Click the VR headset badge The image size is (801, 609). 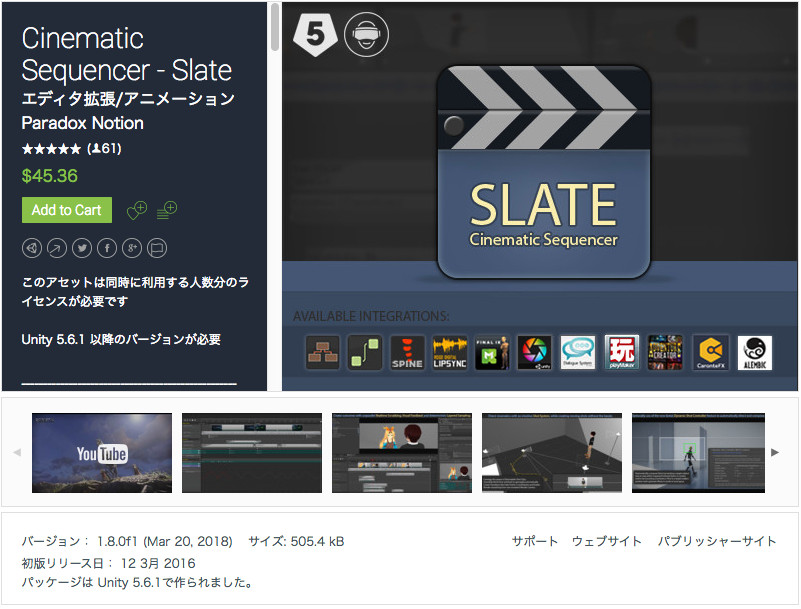(366, 34)
